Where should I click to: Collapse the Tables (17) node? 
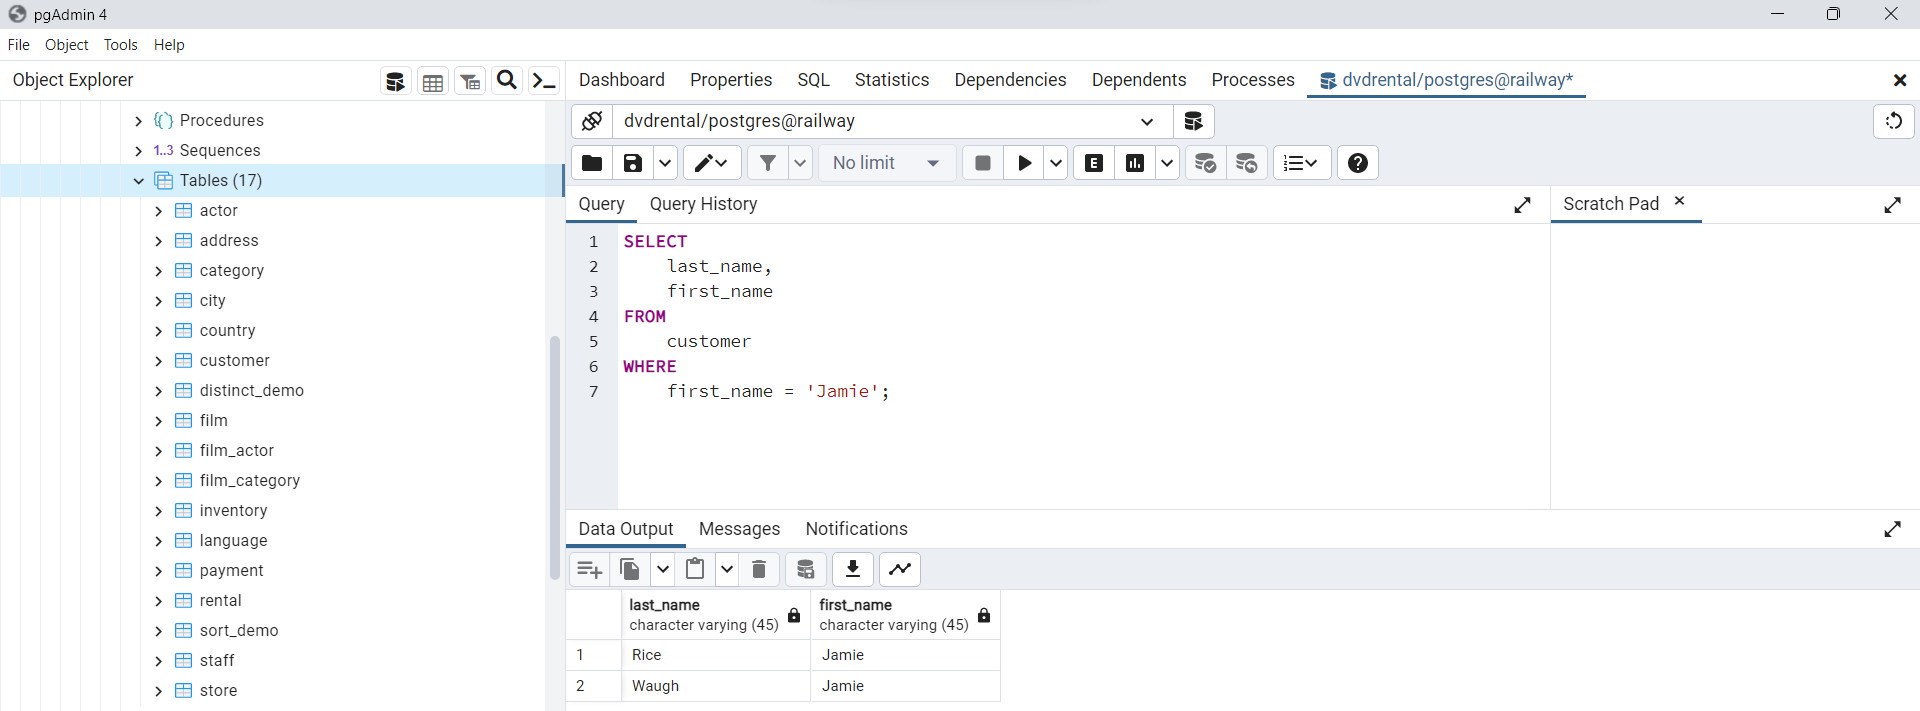tap(139, 181)
